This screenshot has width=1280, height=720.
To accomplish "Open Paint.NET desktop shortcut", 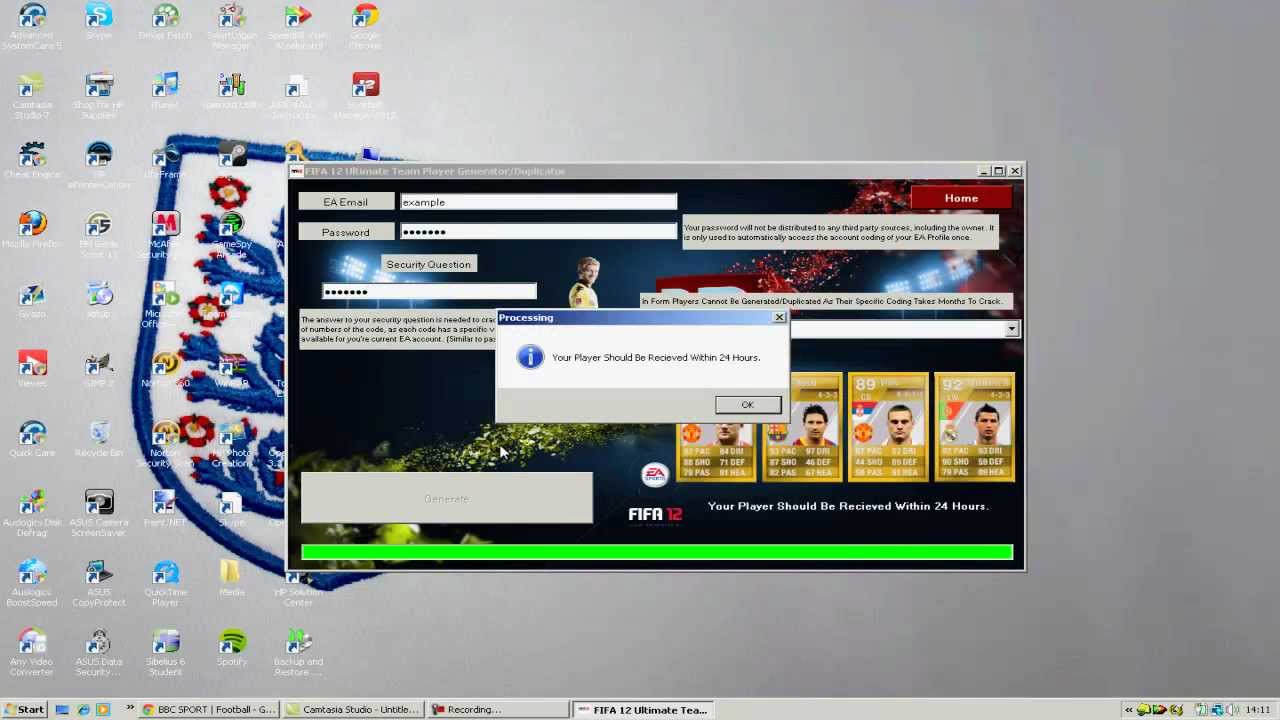I will 165,508.
